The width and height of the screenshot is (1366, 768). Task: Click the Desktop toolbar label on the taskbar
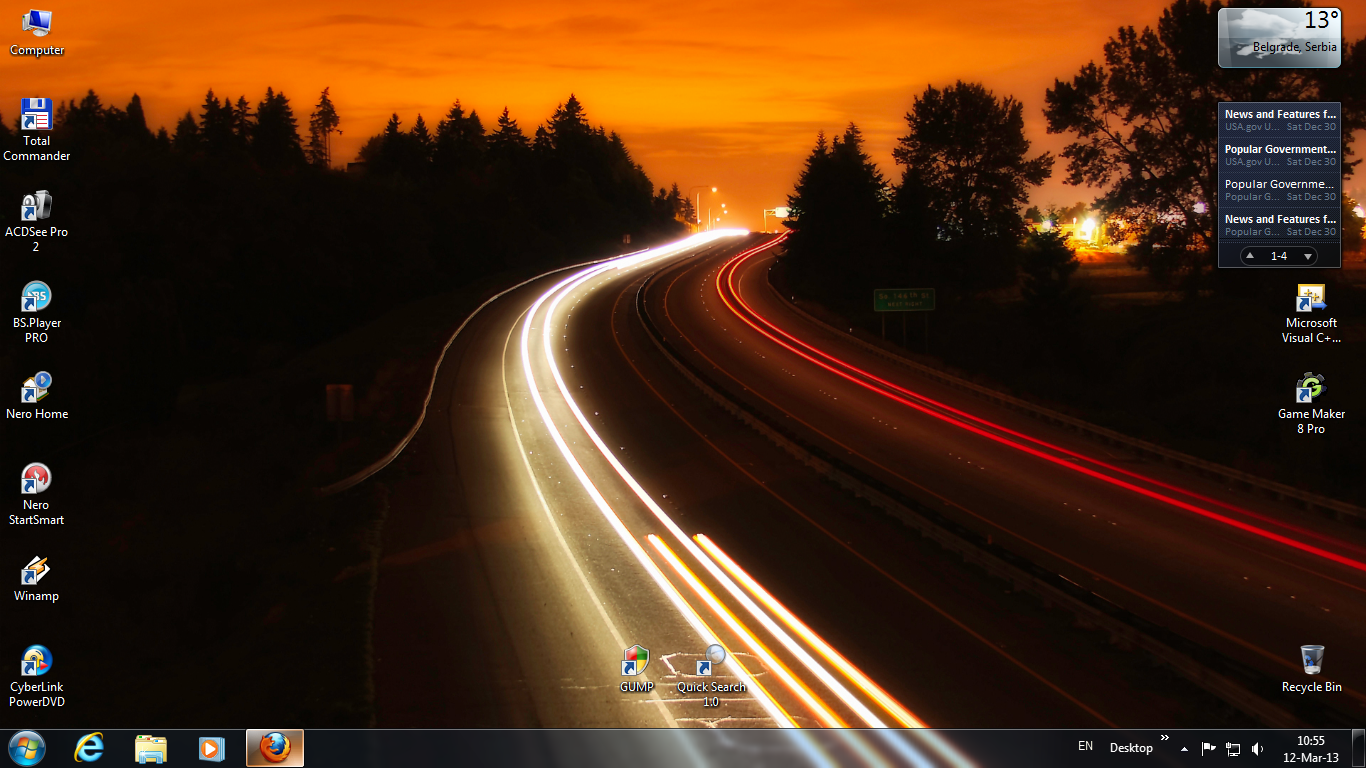click(1131, 748)
